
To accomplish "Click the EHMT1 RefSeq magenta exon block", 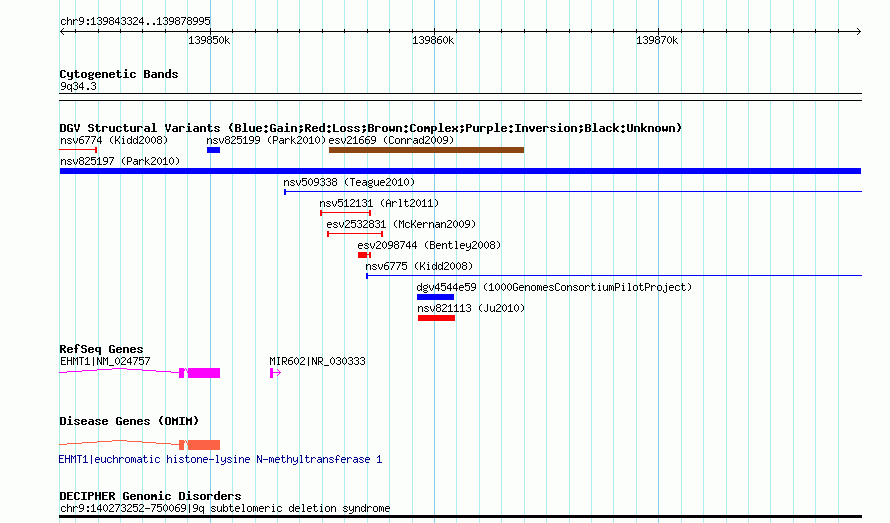I will pyautogui.click(x=204, y=373).
